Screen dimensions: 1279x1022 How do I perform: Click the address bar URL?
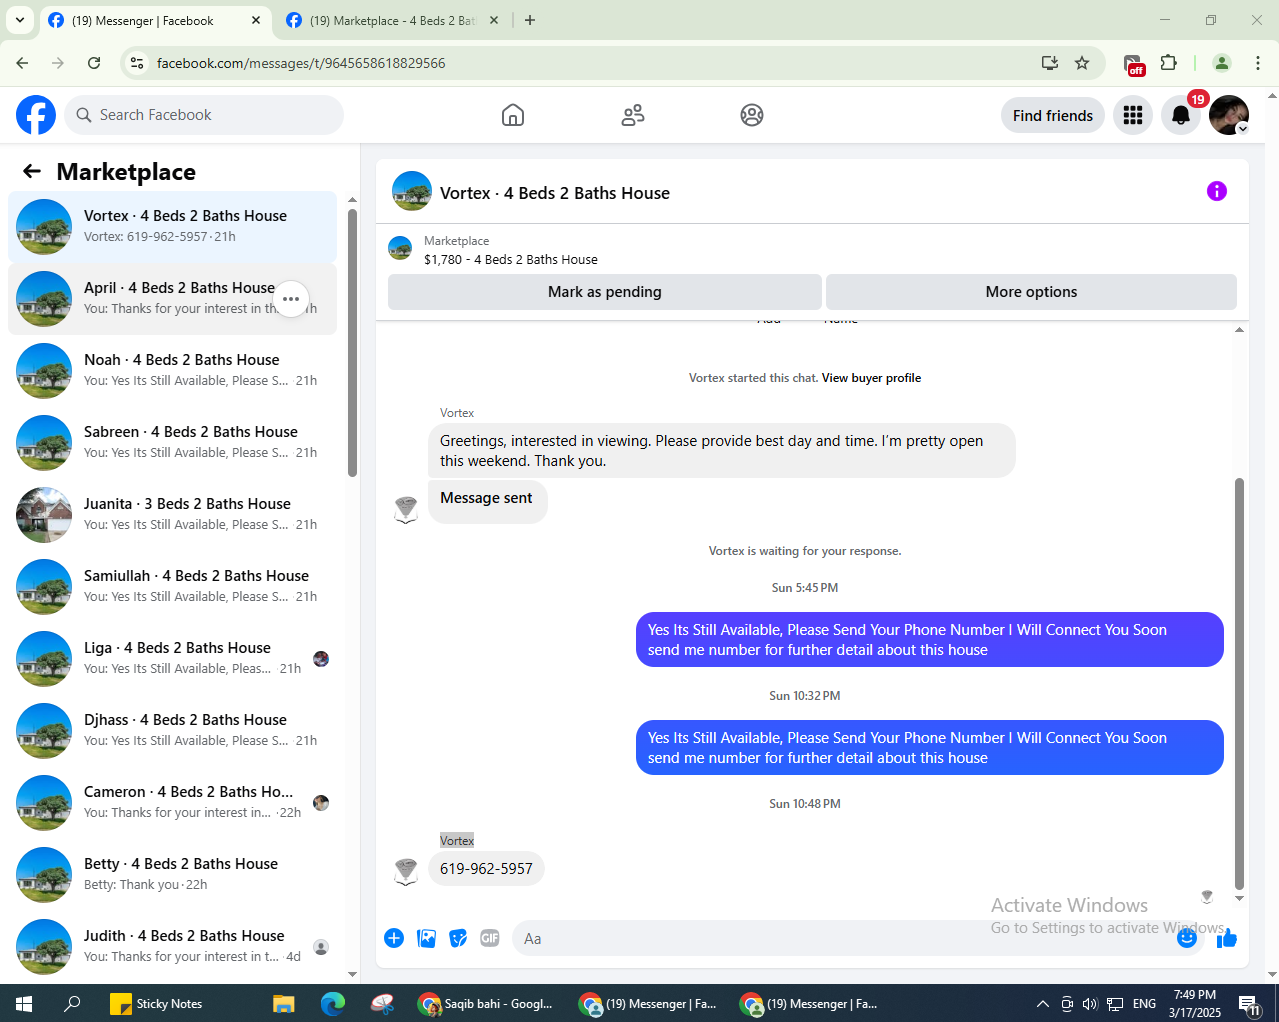pos(301,63)
